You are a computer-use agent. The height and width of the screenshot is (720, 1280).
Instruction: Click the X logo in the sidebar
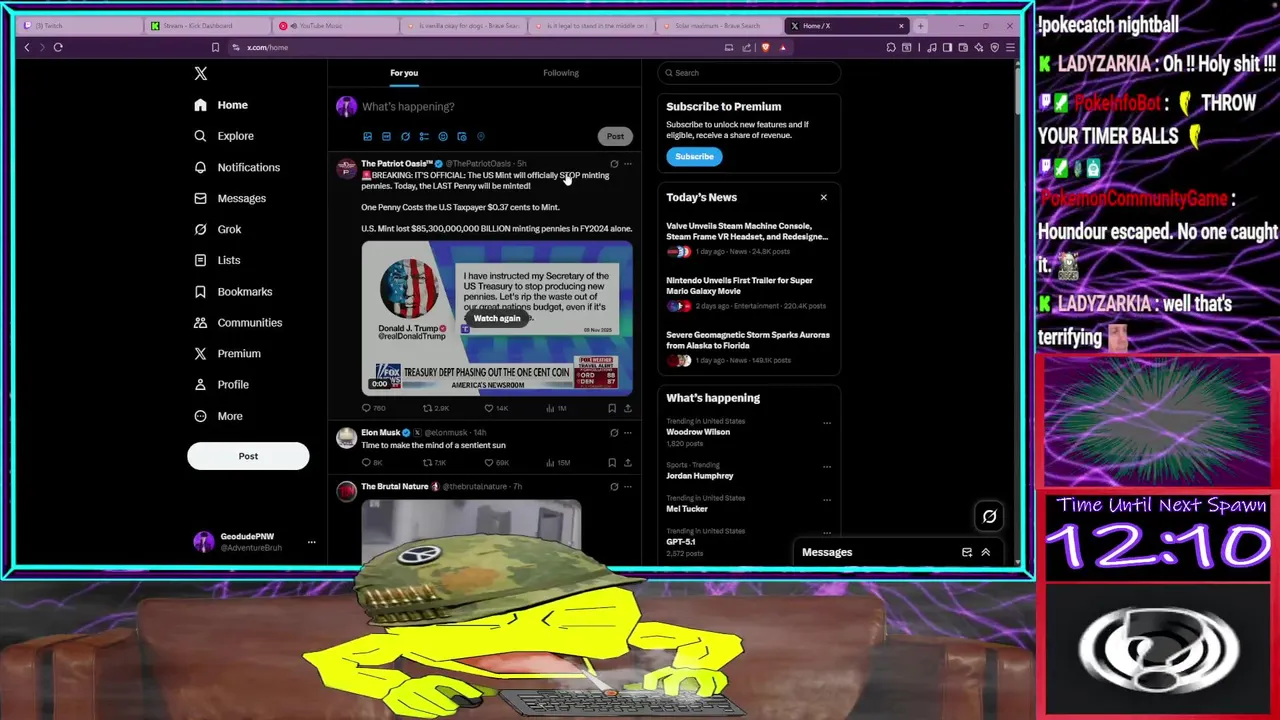pyautogui.click(x=200, y=73)
